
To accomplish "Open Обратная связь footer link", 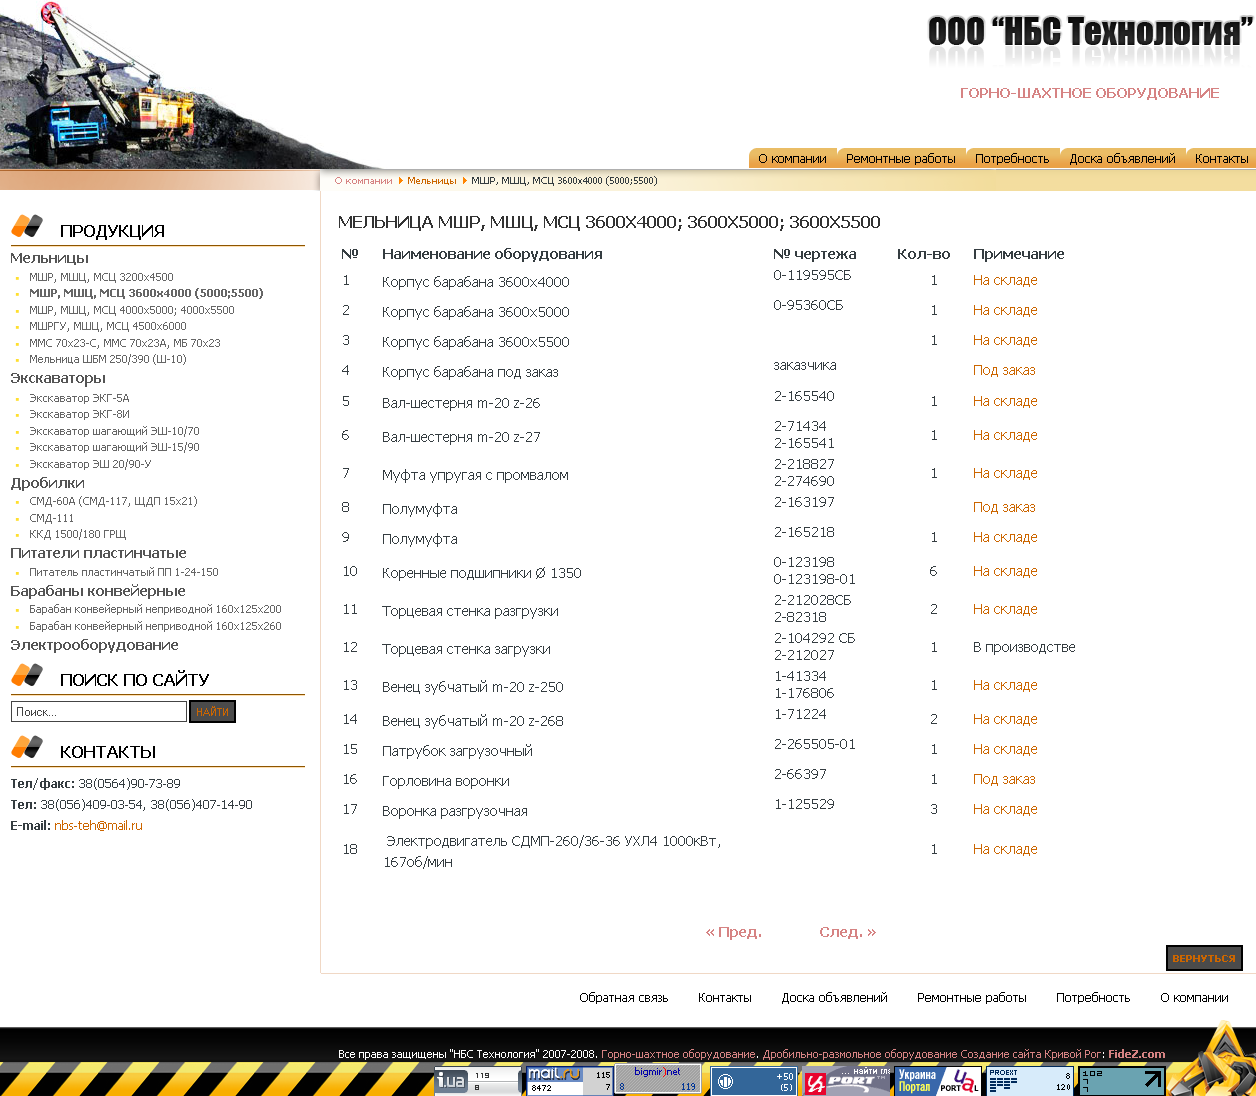I will 624,998.
